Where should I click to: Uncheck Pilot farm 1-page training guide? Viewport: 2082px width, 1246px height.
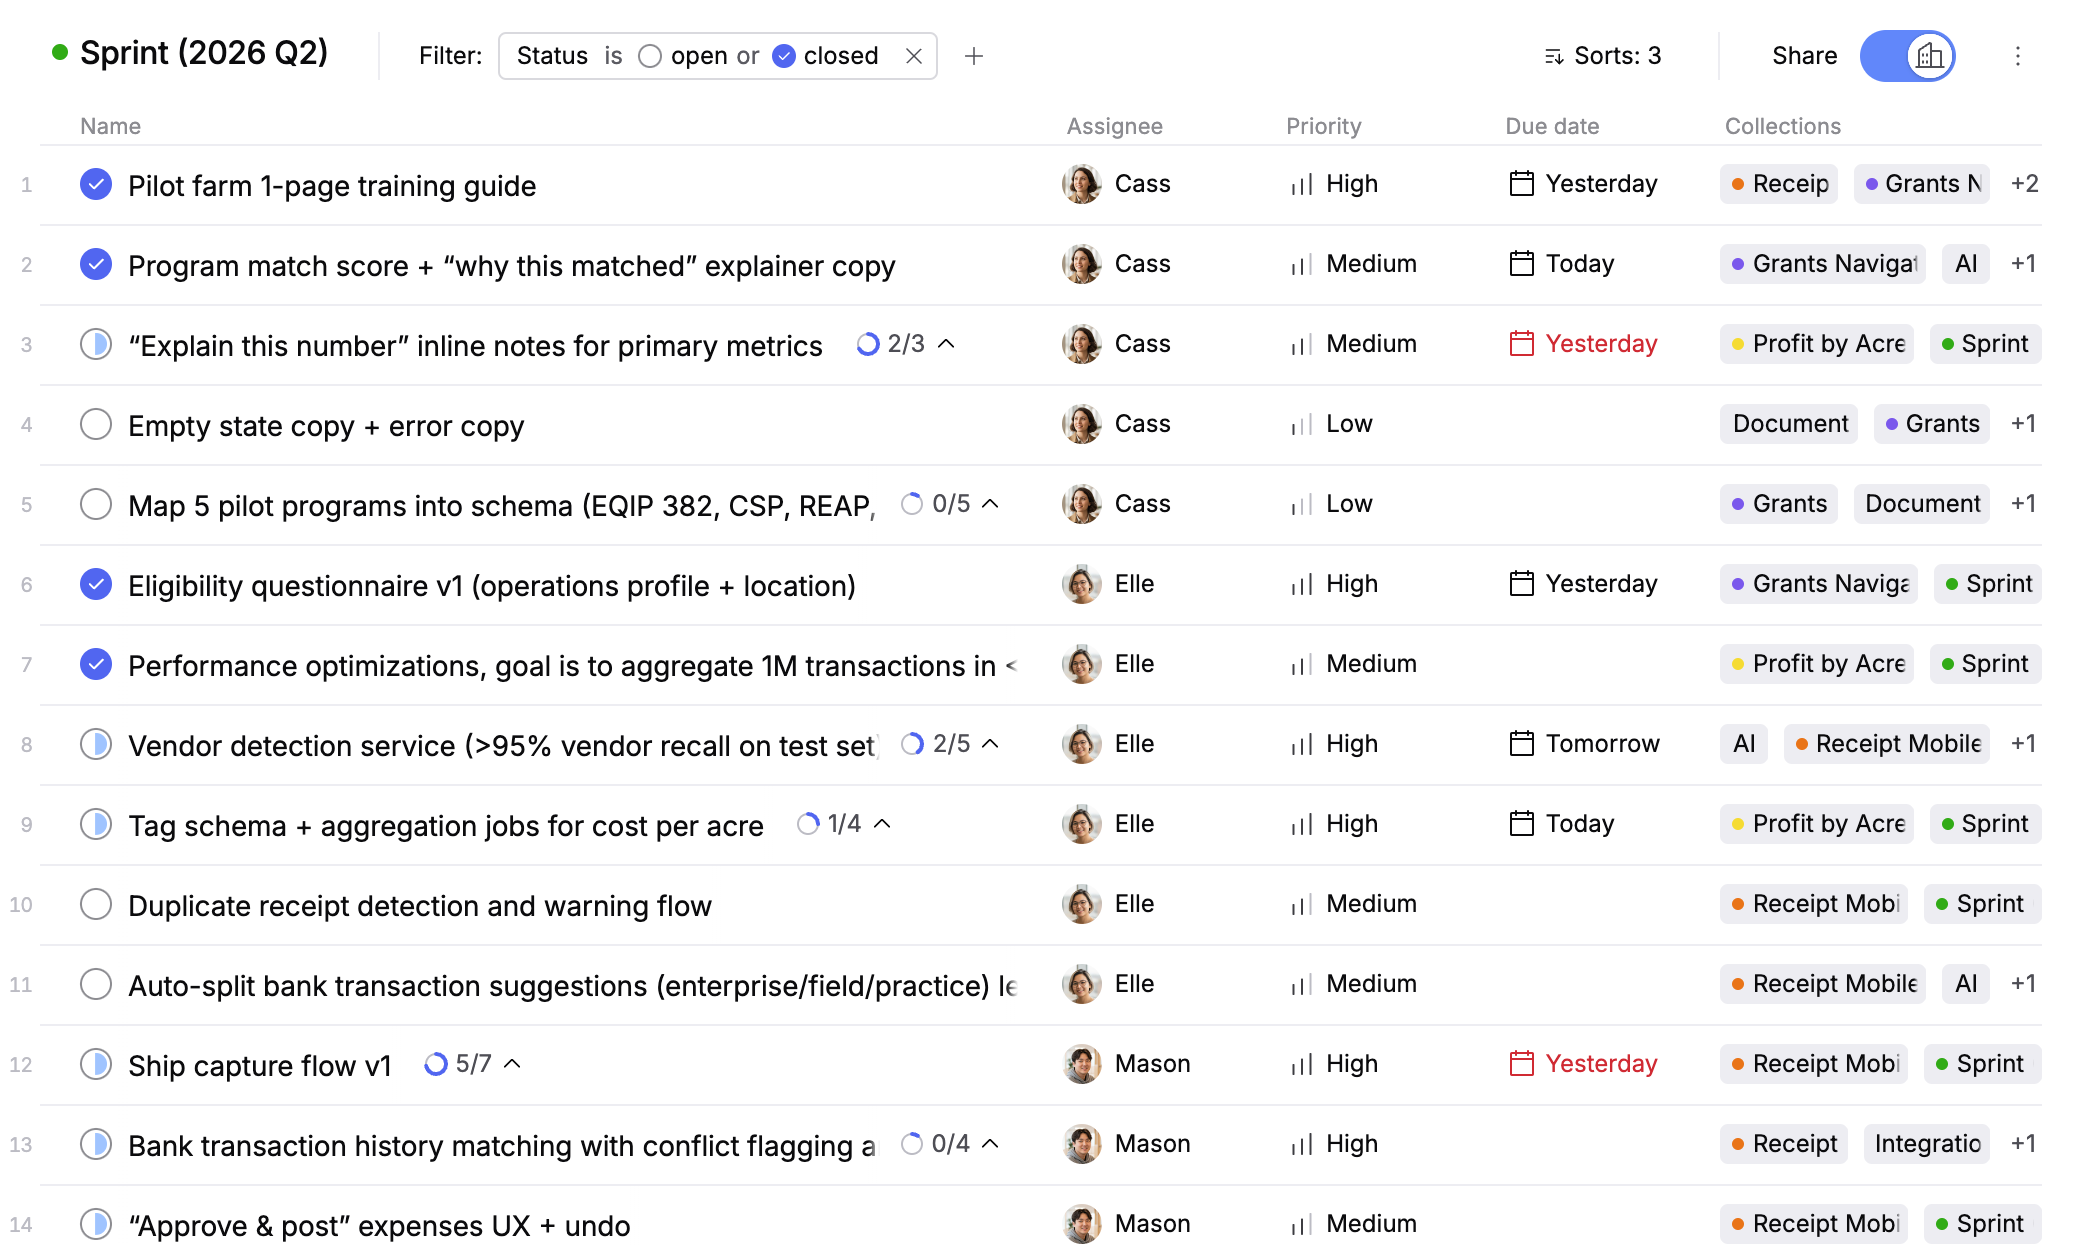click(96, 185)
